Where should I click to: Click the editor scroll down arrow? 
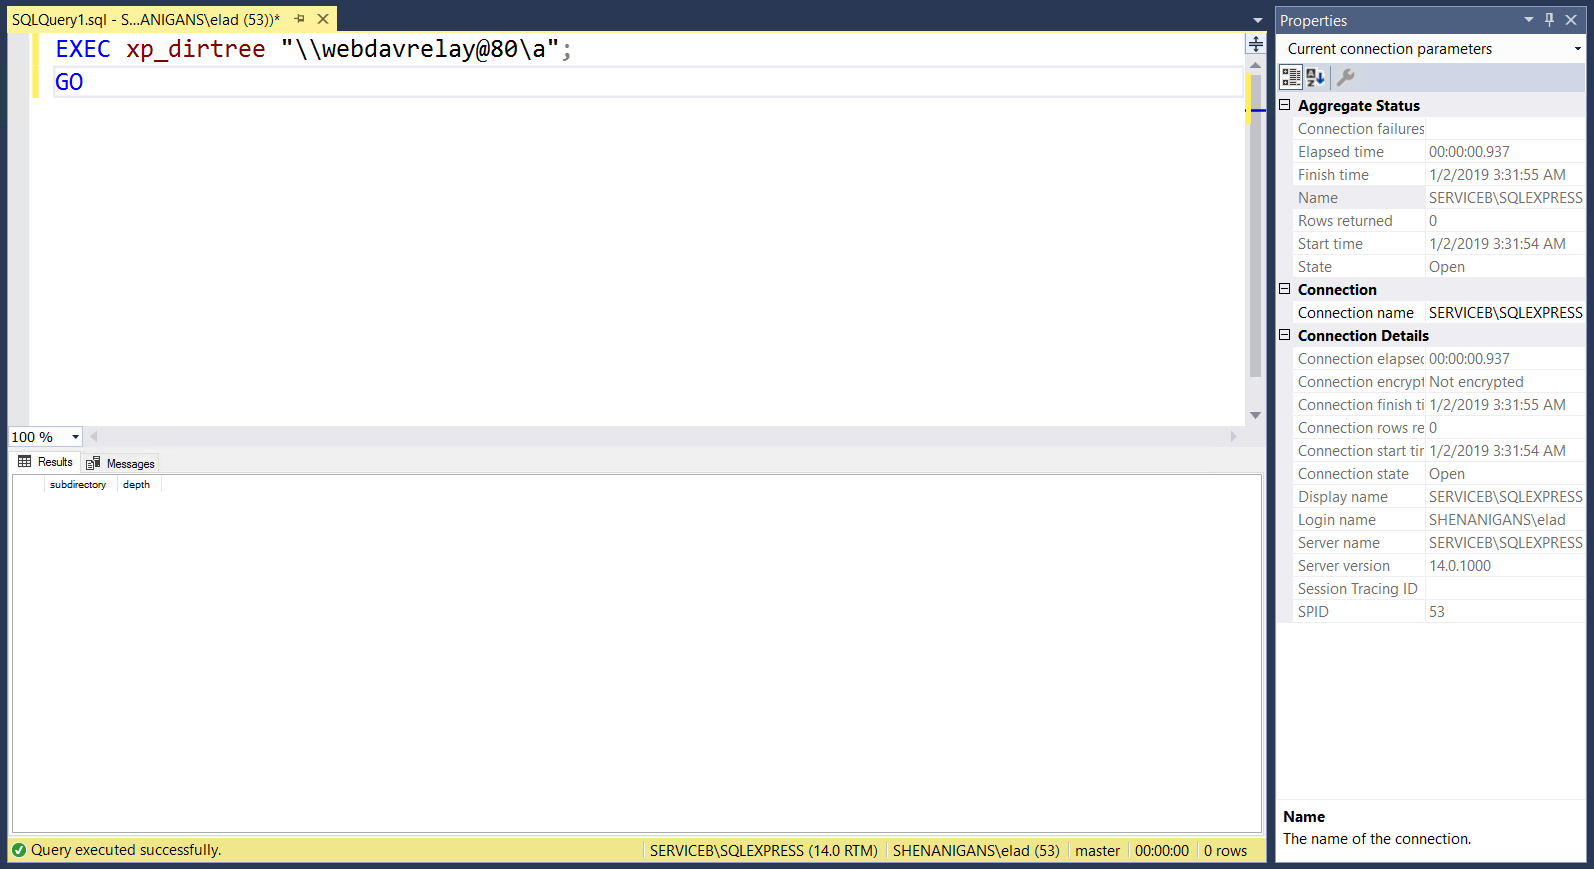[x=1255, y=415]
